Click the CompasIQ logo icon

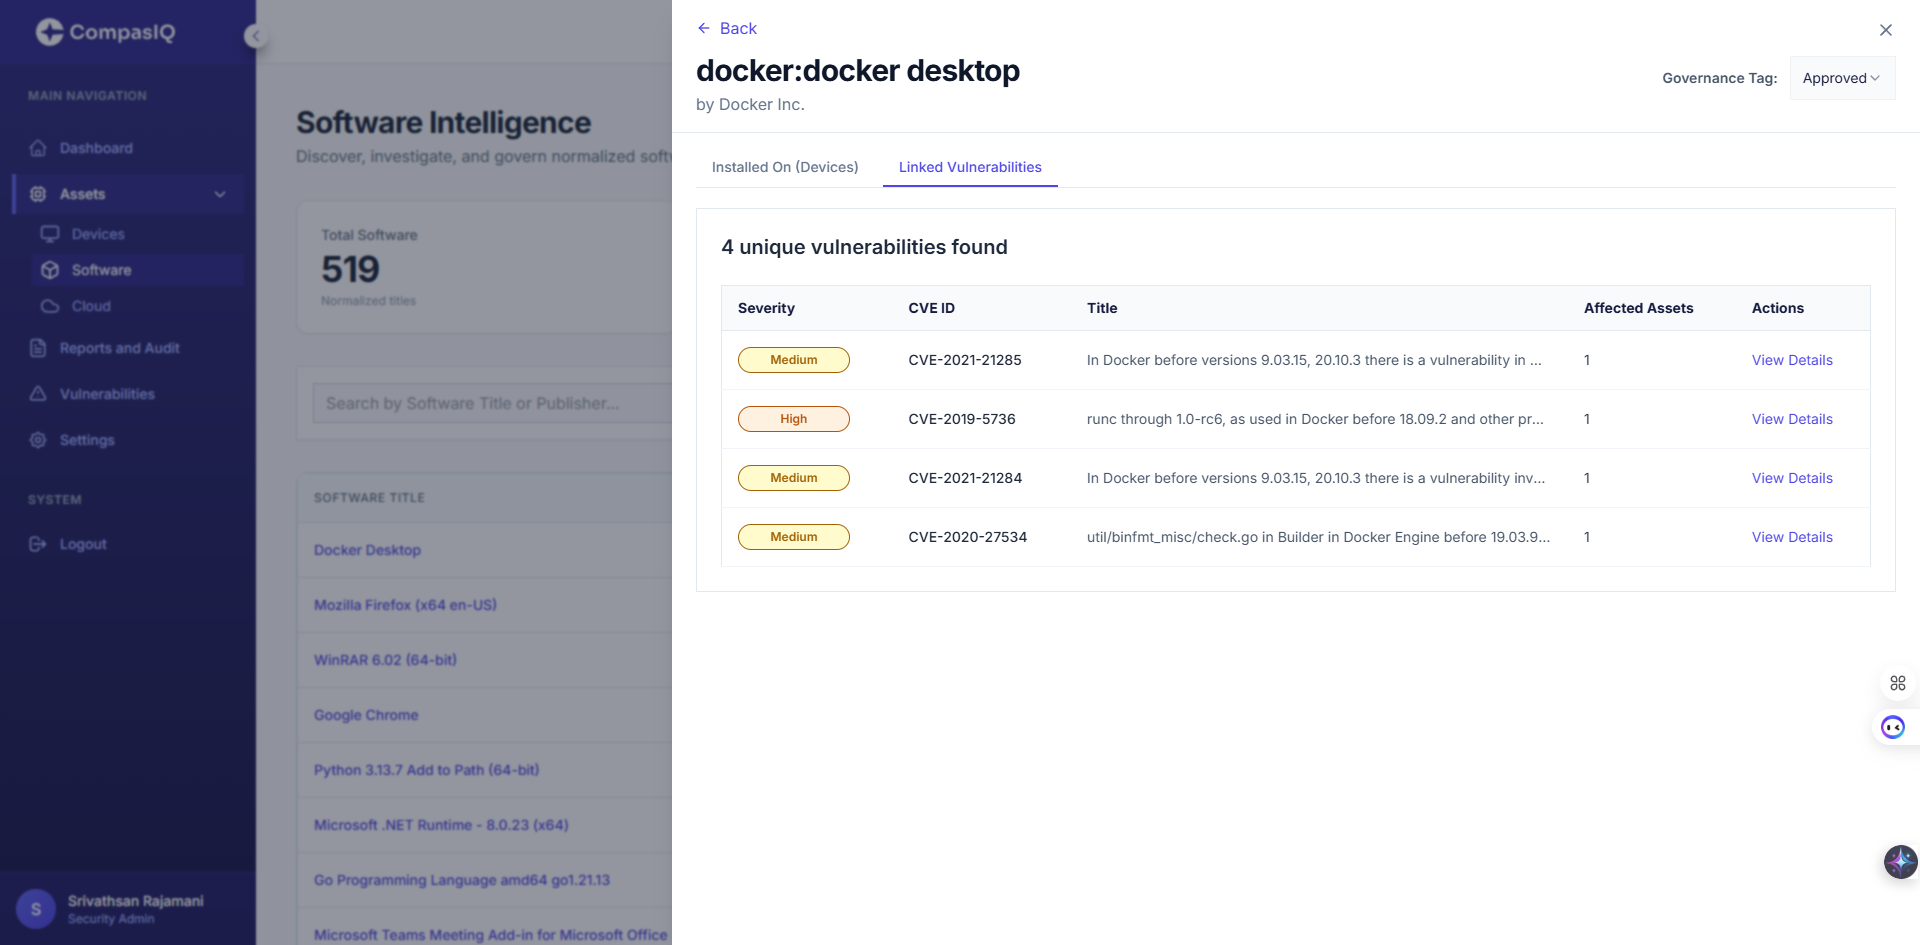pyautogui.click(x=49, y=32)
